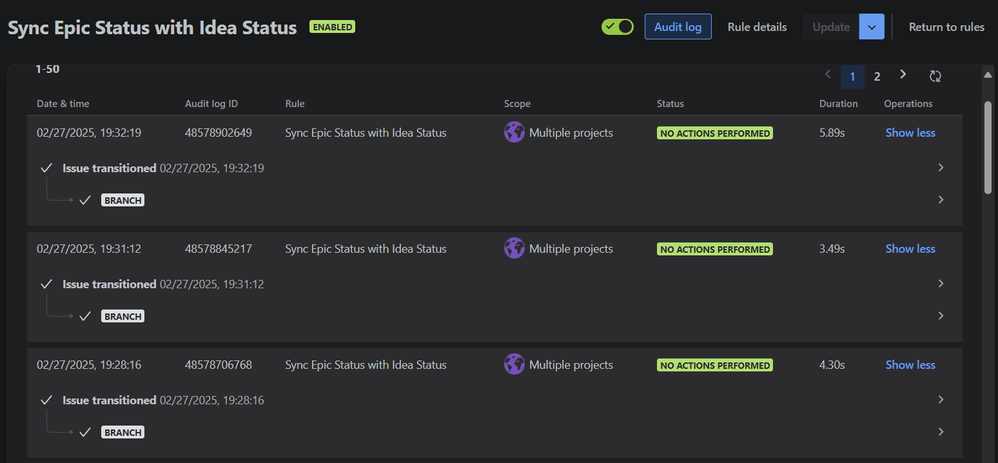This screenshot has height=463, width=998.
Task: Click the BRANCH badge under 19:31:12 entry
Action: pyautogui.click(x=123, y=316)
